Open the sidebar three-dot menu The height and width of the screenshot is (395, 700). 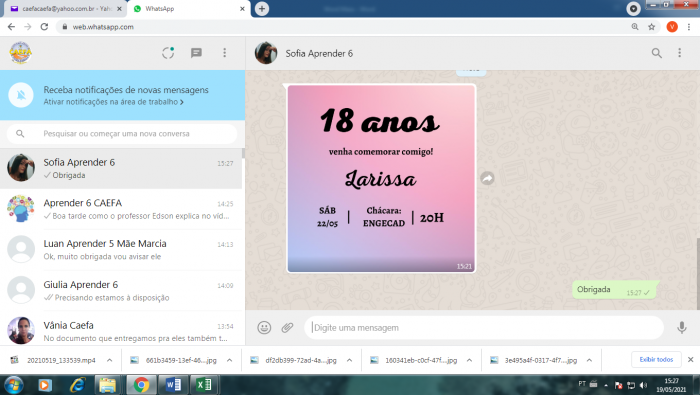tap(225, 53)
